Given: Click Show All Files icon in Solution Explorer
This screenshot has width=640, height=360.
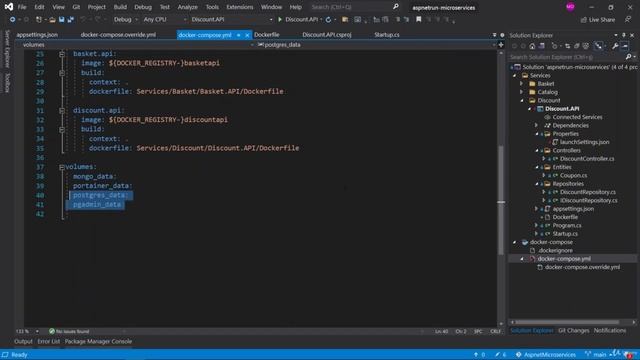Looking at the screenshot, I should pos(586,46).
